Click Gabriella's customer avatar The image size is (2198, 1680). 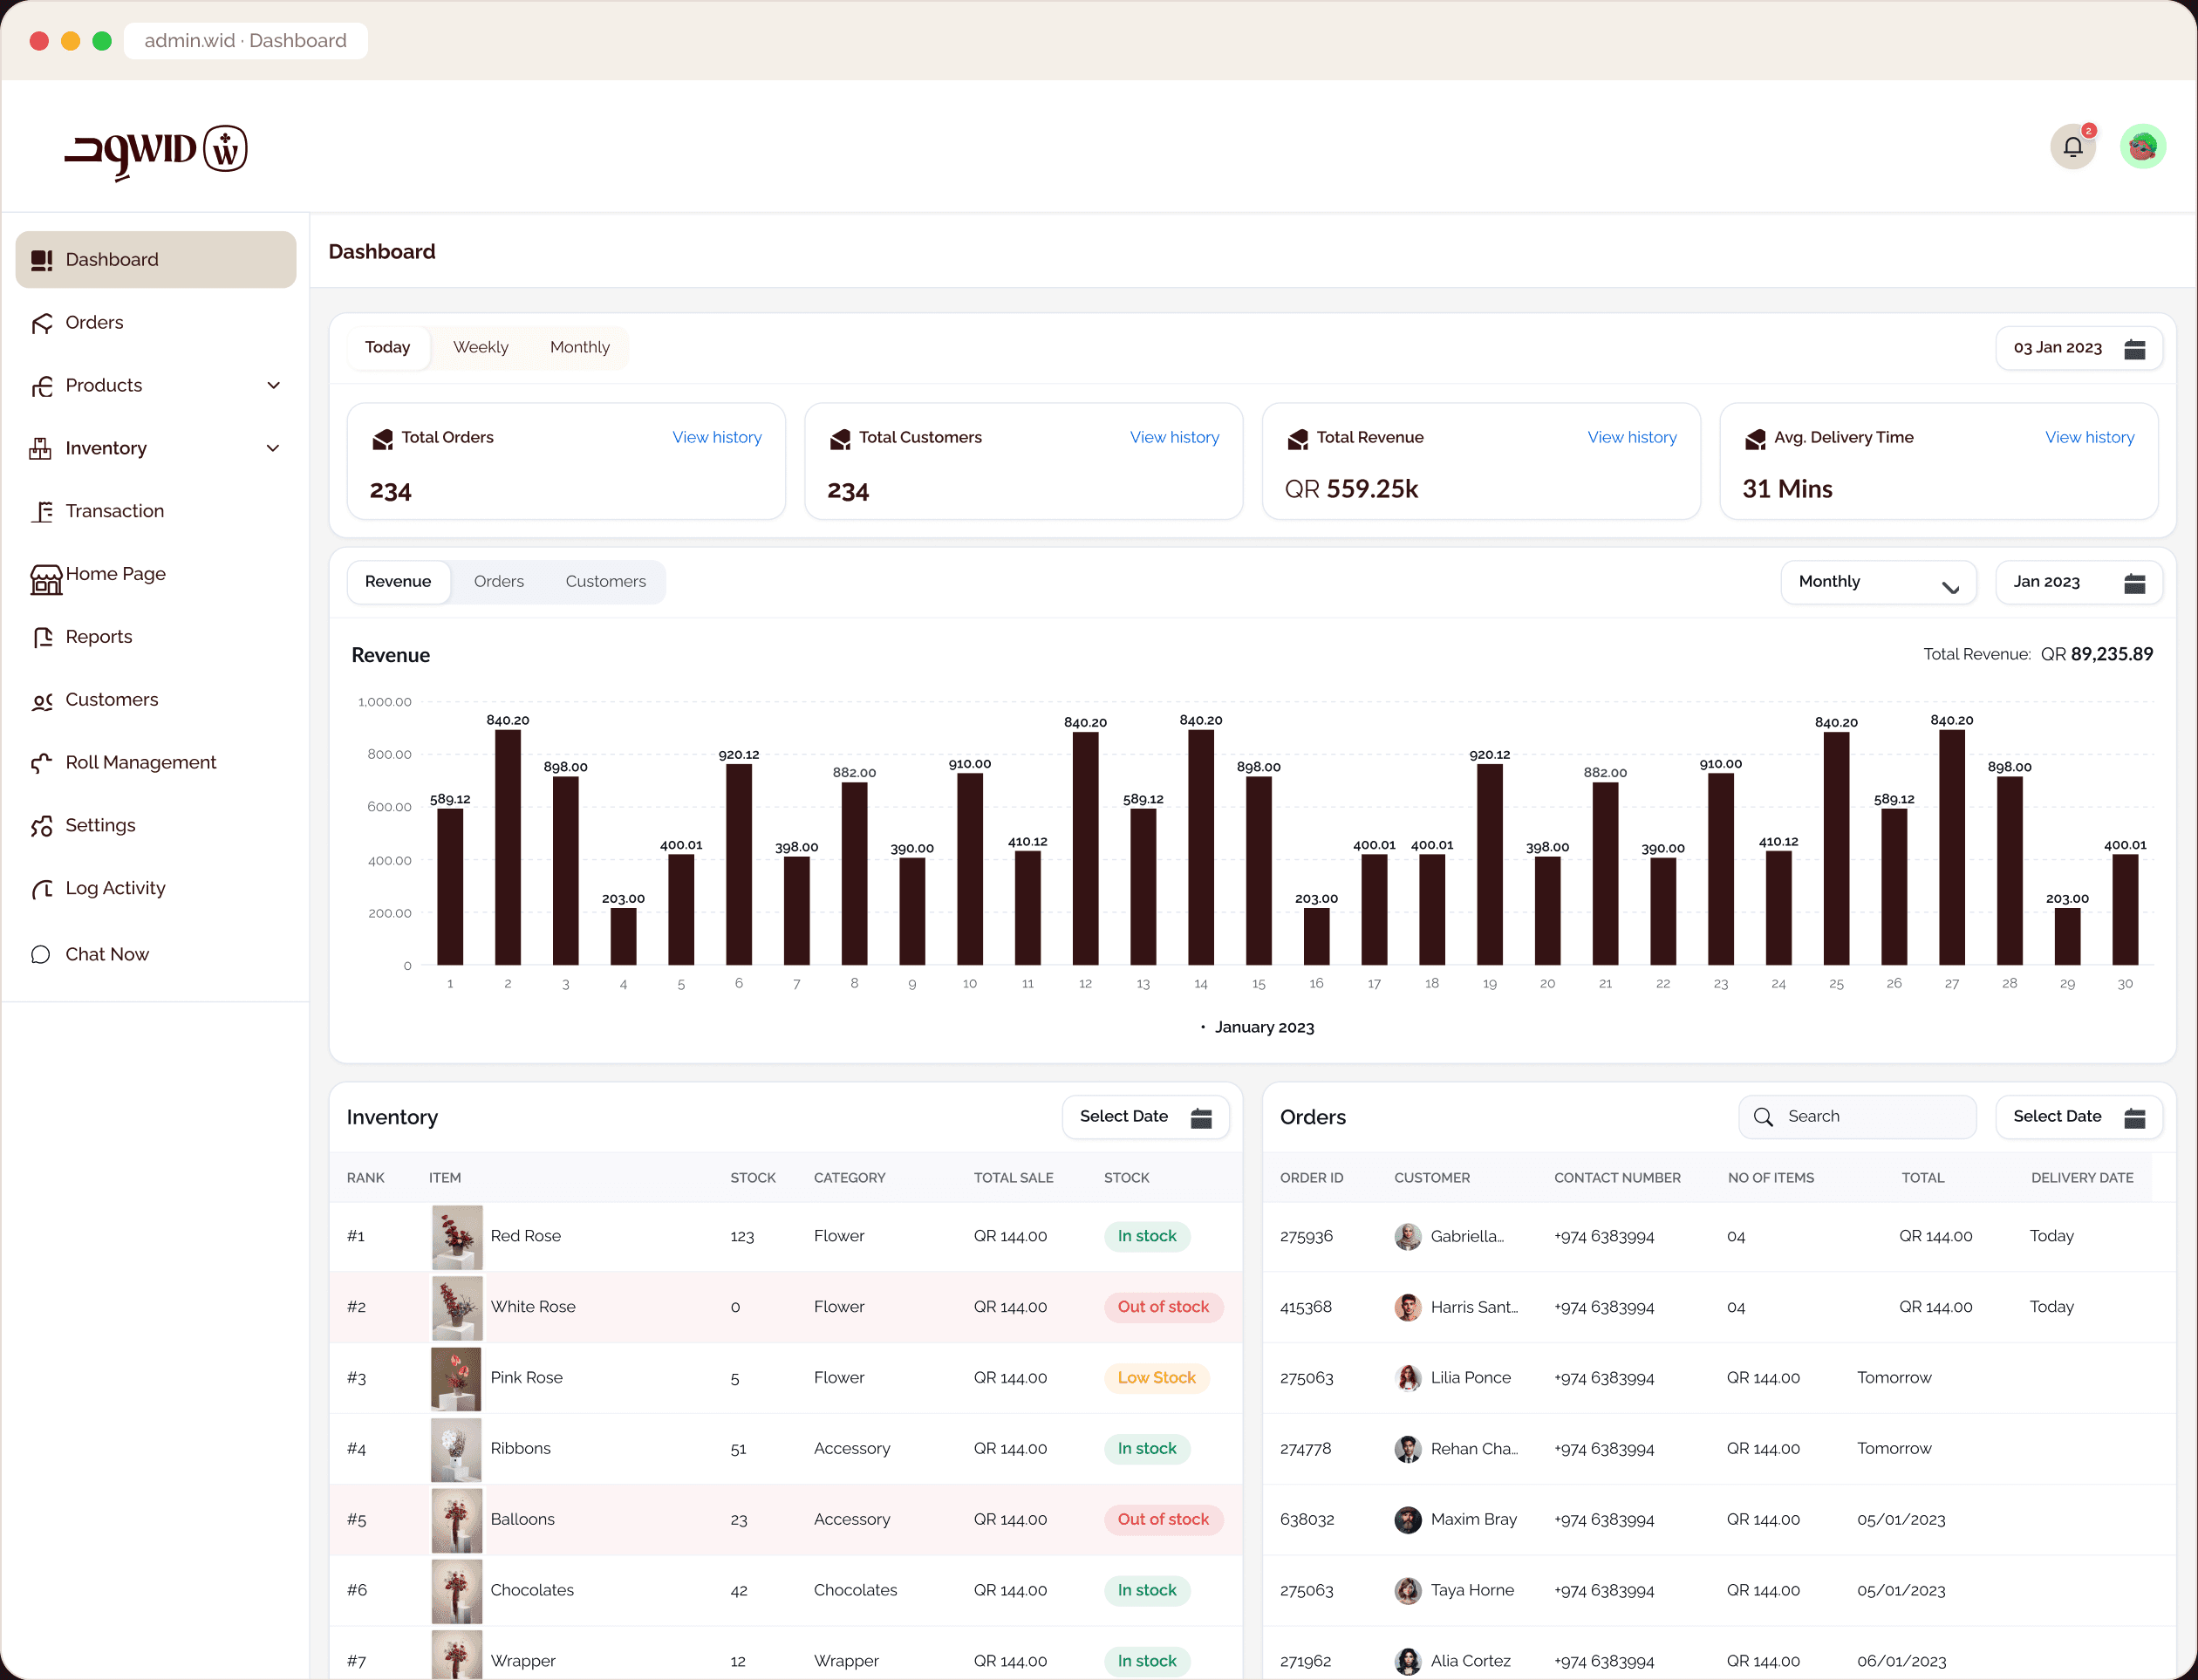coord(1408,1237)
